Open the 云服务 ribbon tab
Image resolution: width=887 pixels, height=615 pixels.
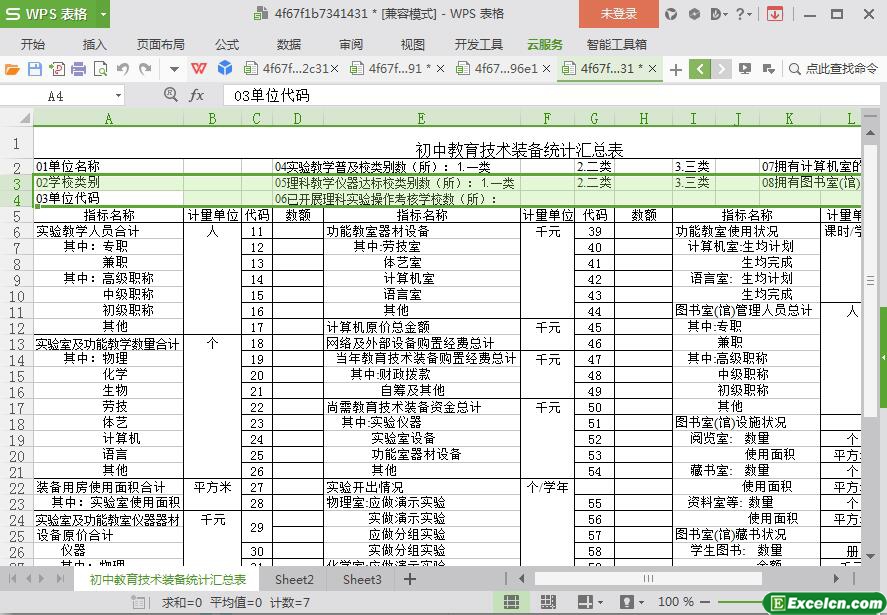tap(545, 44)
